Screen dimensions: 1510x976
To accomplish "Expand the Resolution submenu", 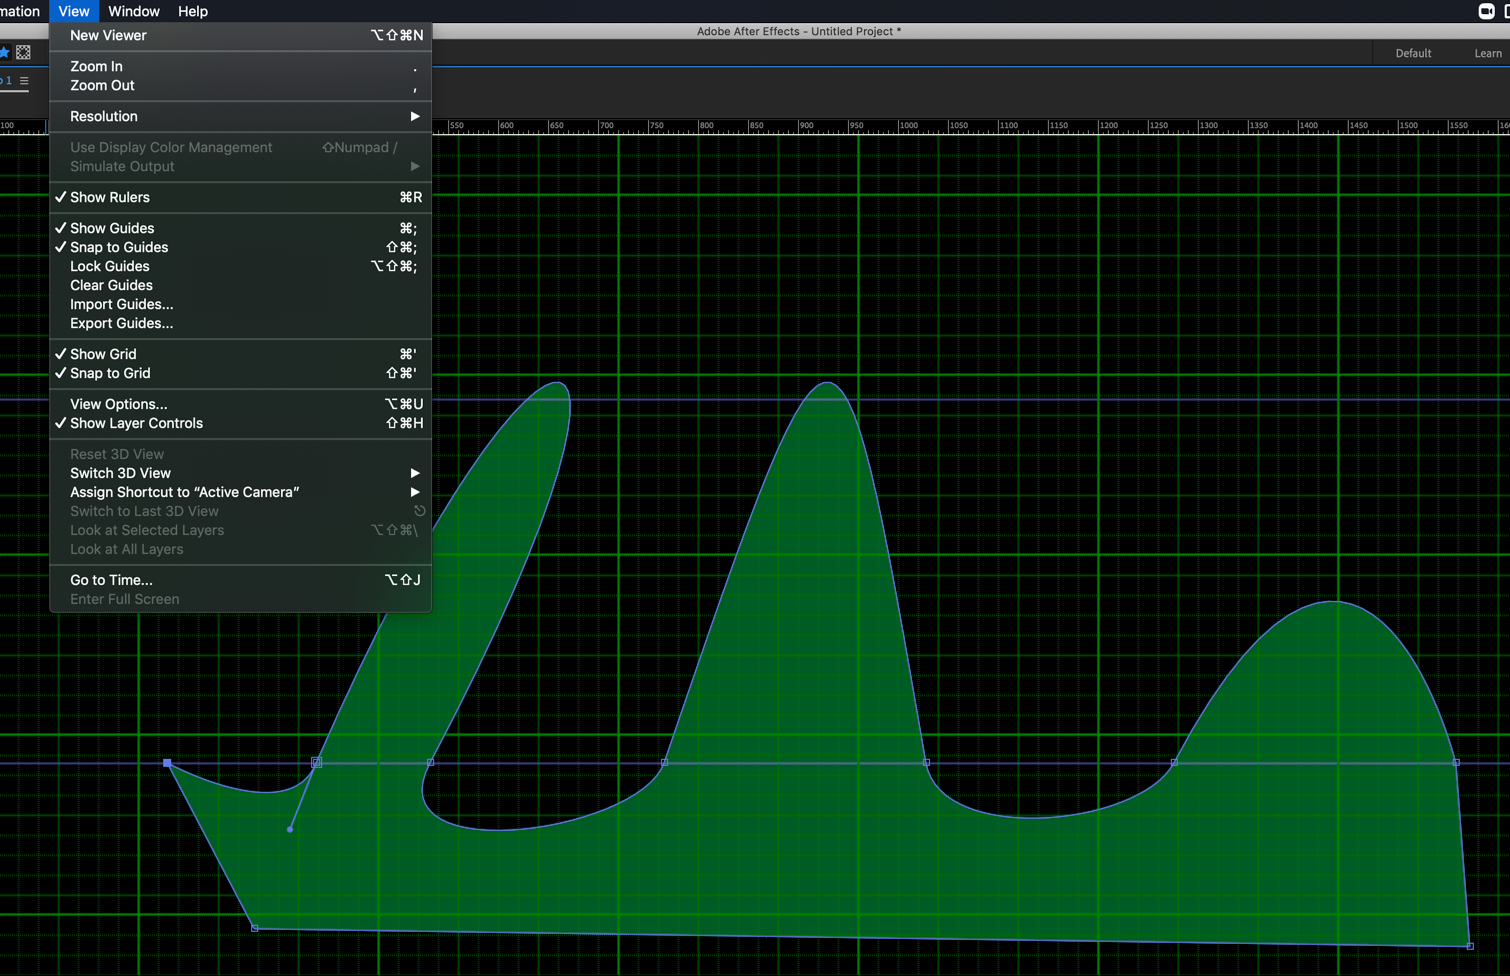I will (103, 116).
